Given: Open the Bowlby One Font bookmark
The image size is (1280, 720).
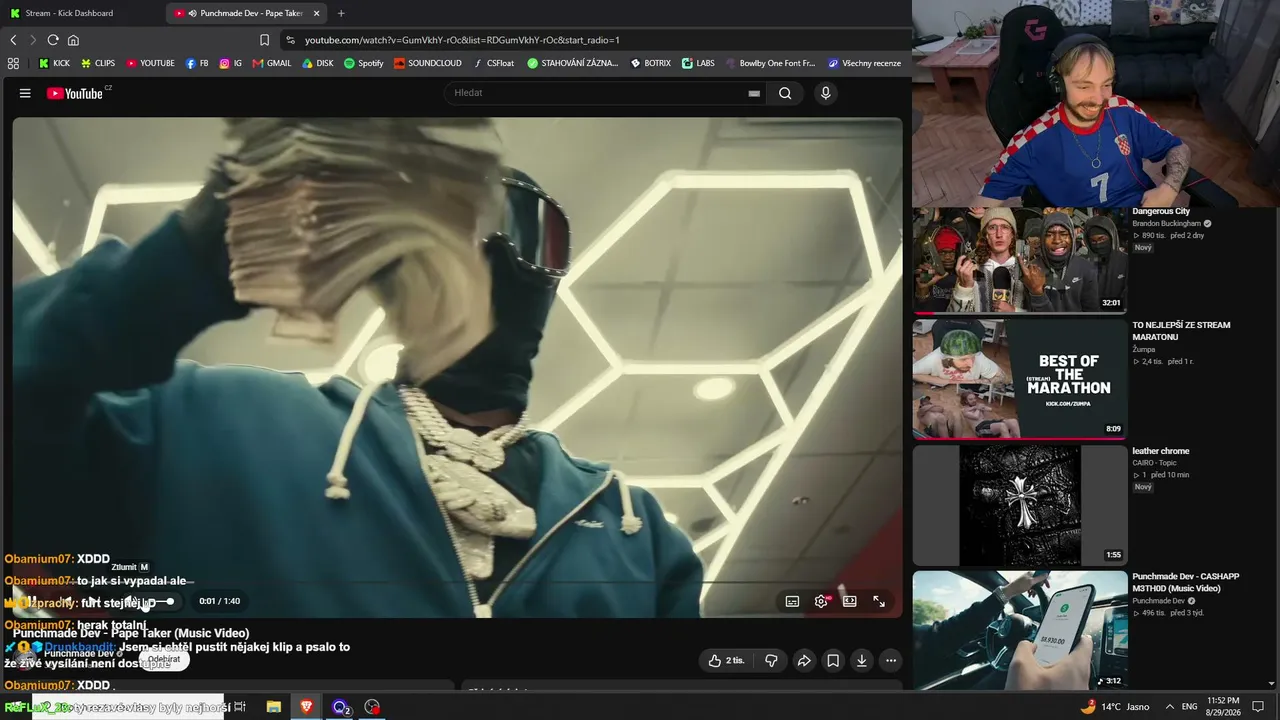Looking at the screenshot, I should pyautogui.click(x=771, y=63).
